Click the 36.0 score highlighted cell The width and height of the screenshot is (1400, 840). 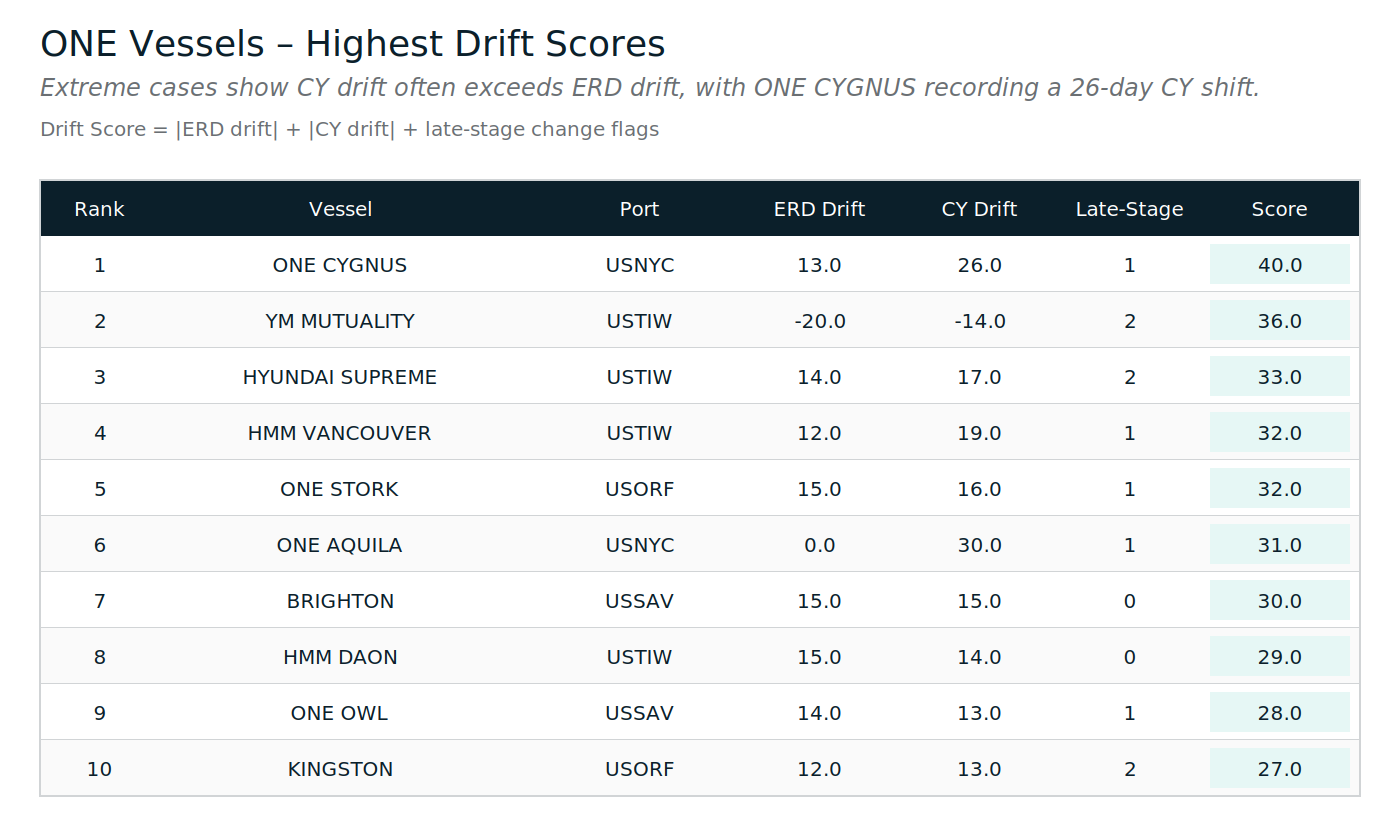[x=1279, y=321]
